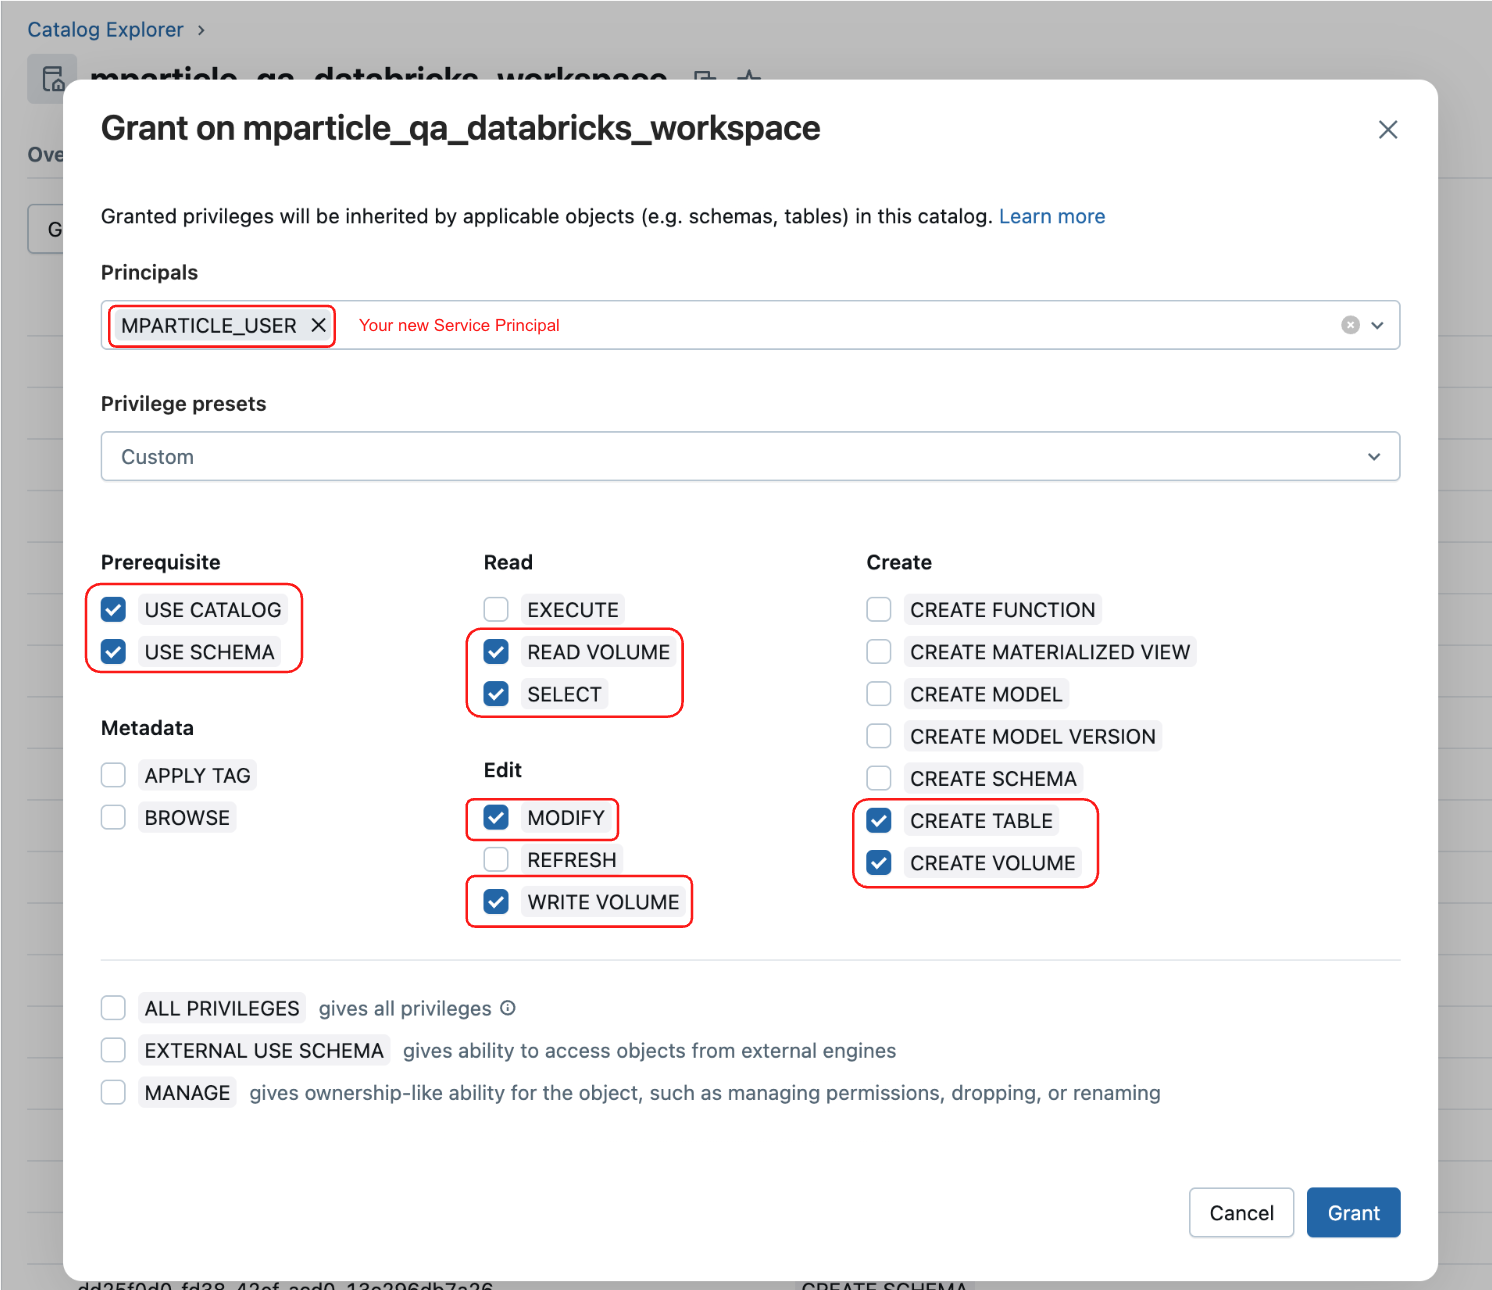
Task: Click the catalog icon behind the dialog
Action: [52, 79]
